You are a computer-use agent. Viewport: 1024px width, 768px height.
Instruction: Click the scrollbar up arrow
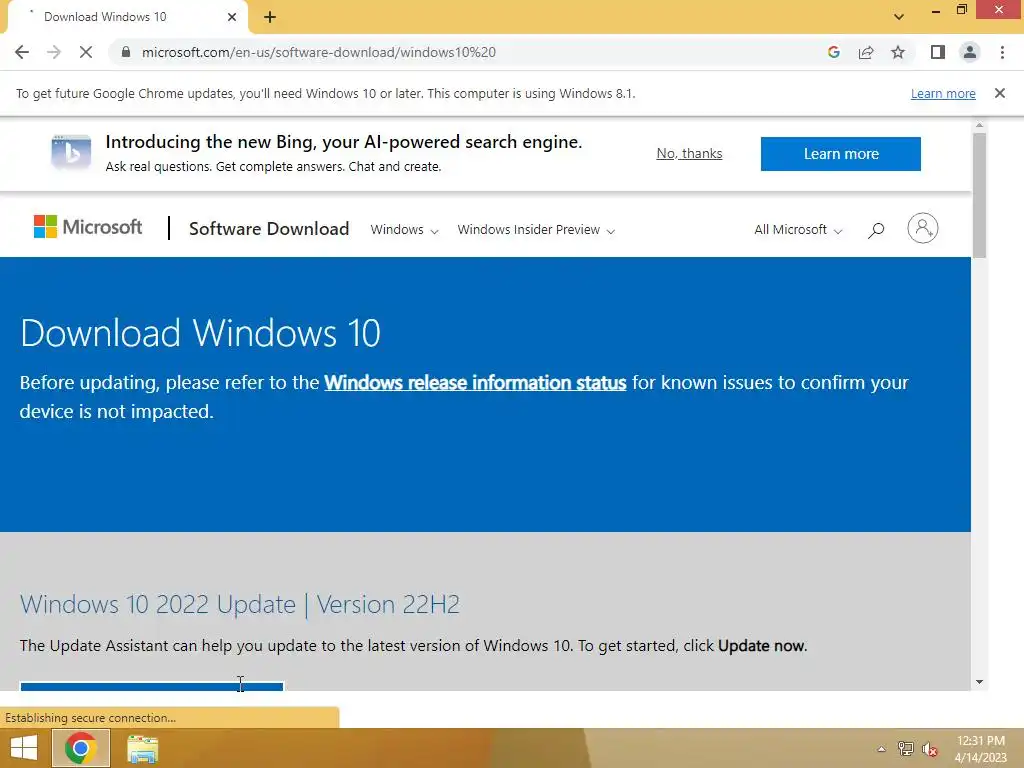point(979,125)
